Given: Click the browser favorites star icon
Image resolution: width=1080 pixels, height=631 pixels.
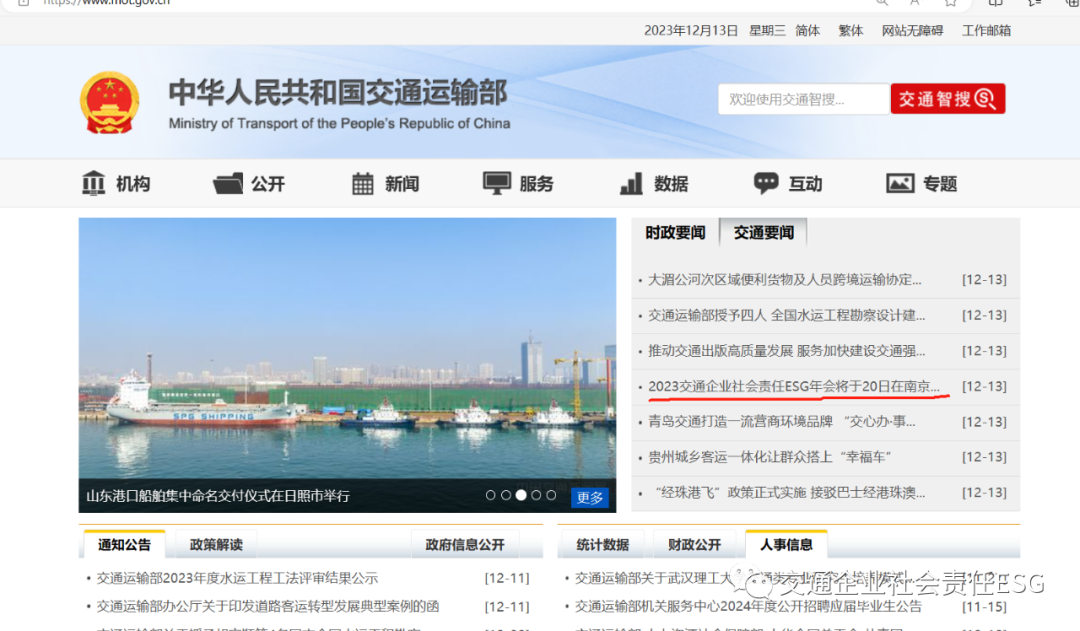Looking at the screenshot, I should pyautogui.click(x=951, y=3).
